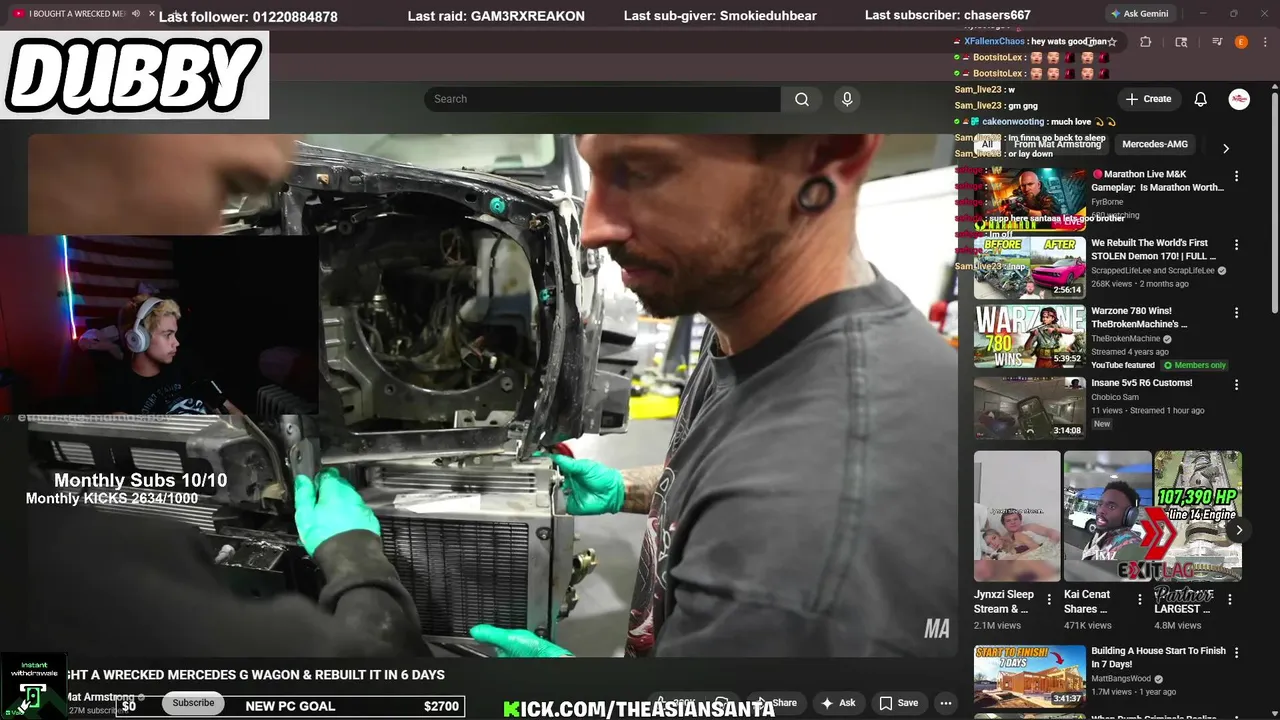Screen dimensions: 1280x720
Task: Open YouTube notifications bell
Action: (1201, 99)
